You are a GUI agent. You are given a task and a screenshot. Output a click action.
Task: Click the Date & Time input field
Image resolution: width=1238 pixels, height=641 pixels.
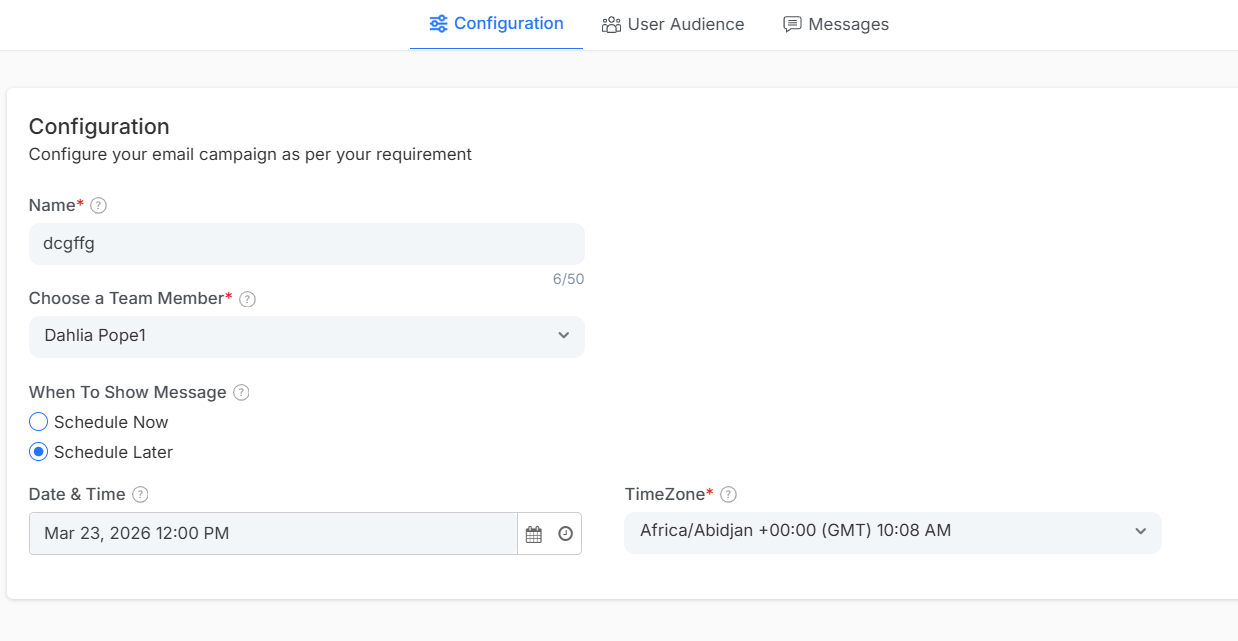pyautogui.click(x=273, y=534)
